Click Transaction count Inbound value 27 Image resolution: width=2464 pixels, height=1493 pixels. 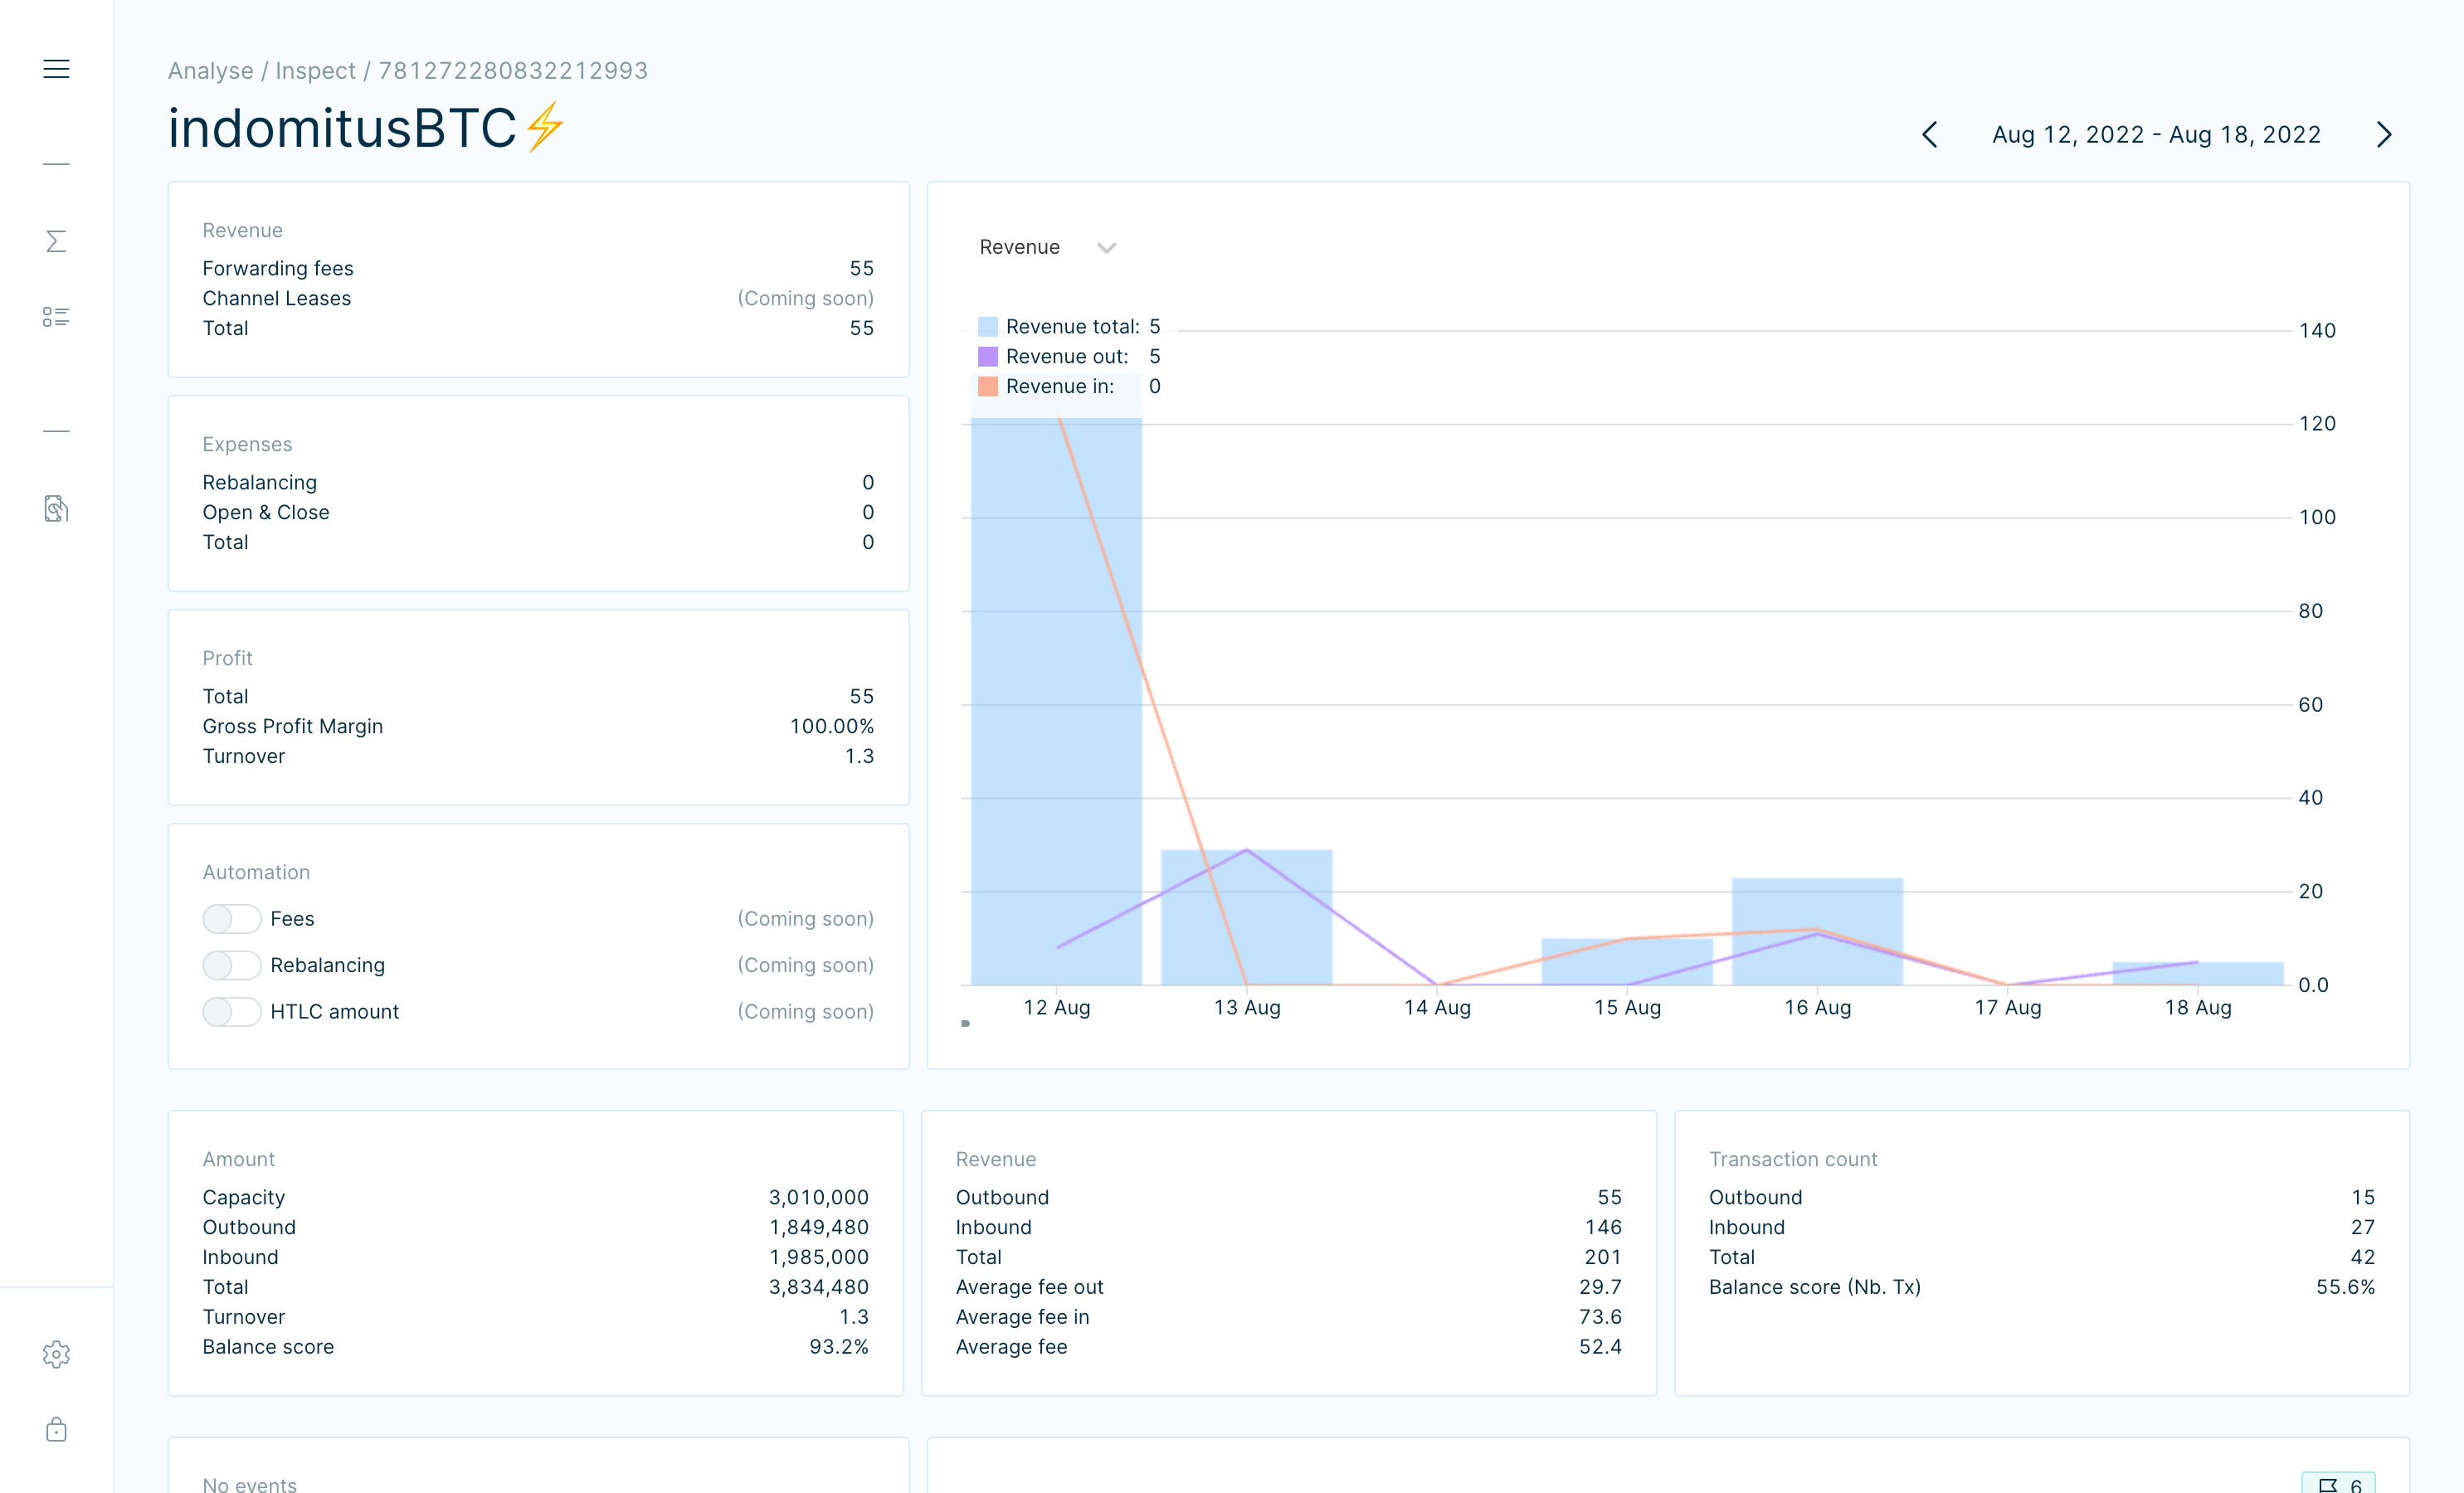(x=2362, y=1227)
